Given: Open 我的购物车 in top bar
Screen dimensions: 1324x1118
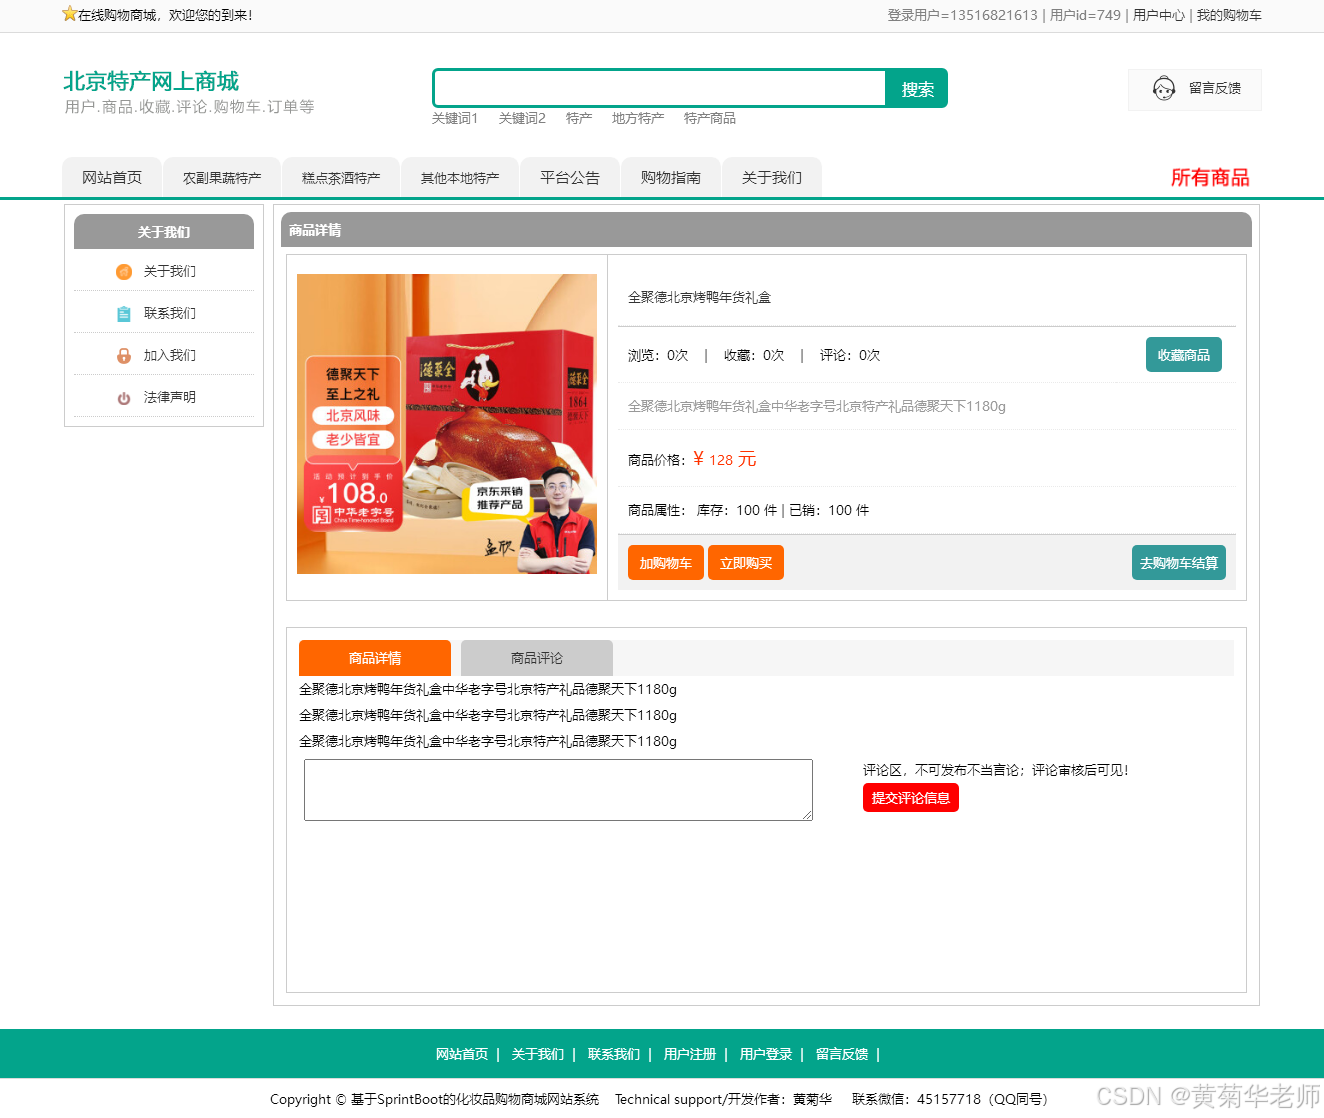Looking at the screenshot, I should tap(1229, 15).
